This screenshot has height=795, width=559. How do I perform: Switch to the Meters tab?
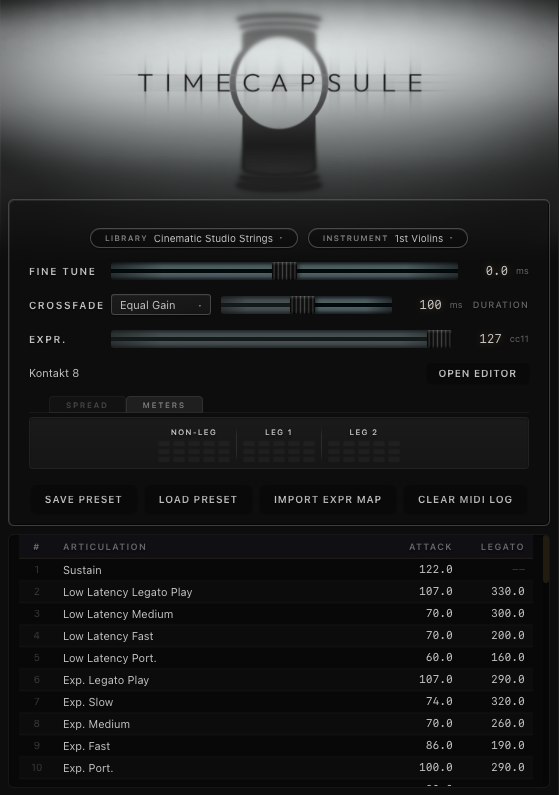[x=164, y=405]
